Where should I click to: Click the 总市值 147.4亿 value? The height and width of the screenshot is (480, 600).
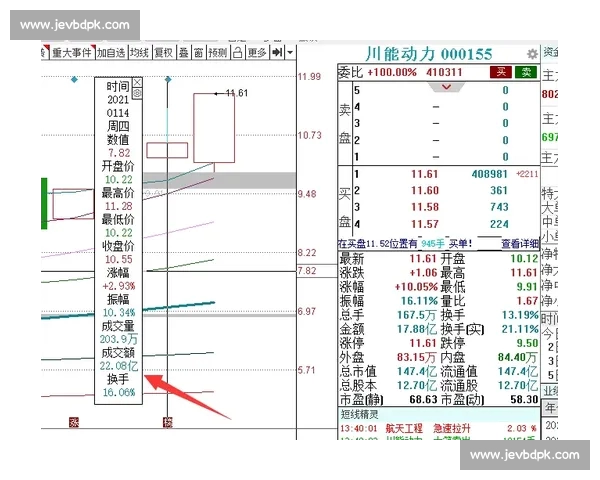click(x=417, y=371)
